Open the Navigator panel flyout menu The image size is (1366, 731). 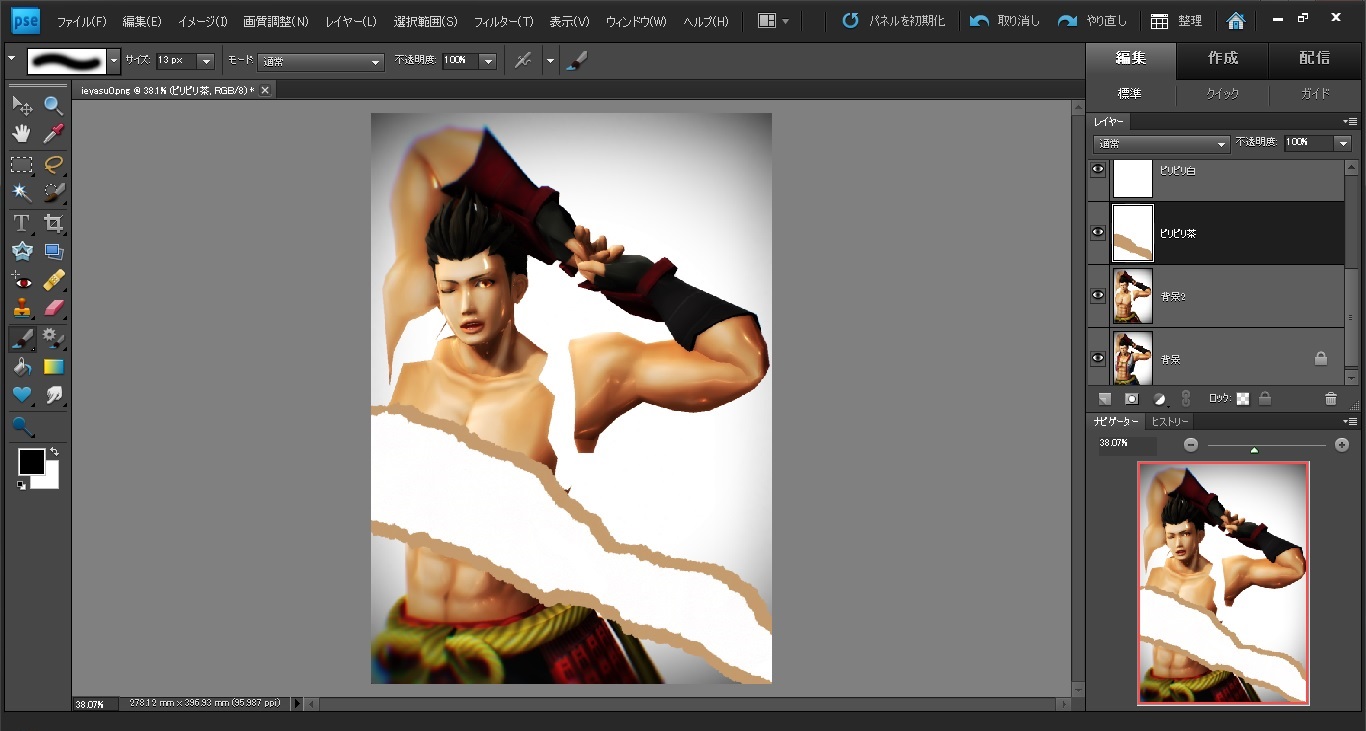(x=1349, y=422)
